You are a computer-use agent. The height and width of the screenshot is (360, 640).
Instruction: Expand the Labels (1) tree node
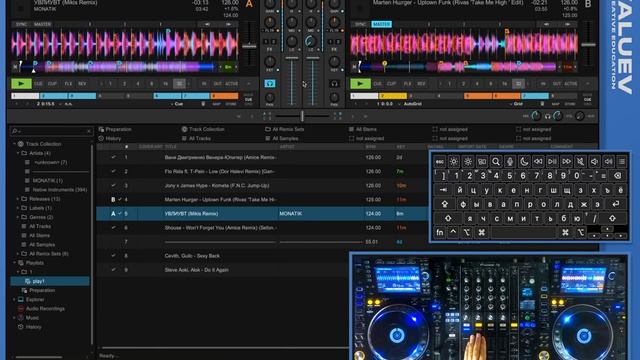[18, 208]
